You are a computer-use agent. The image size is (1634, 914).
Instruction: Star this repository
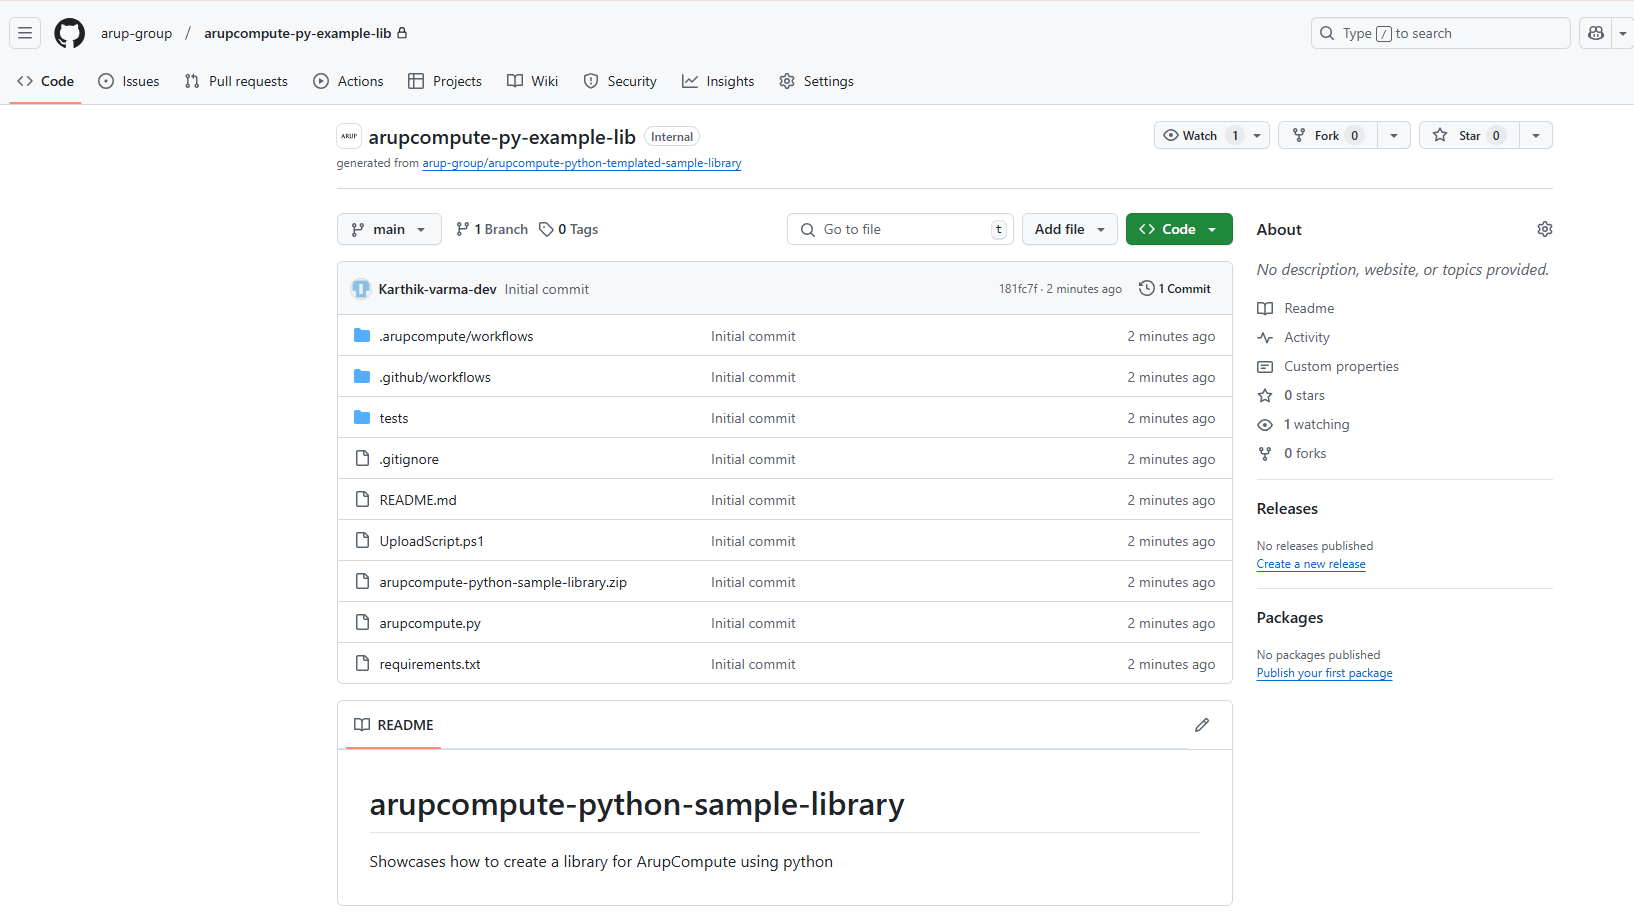point(1470,135)
